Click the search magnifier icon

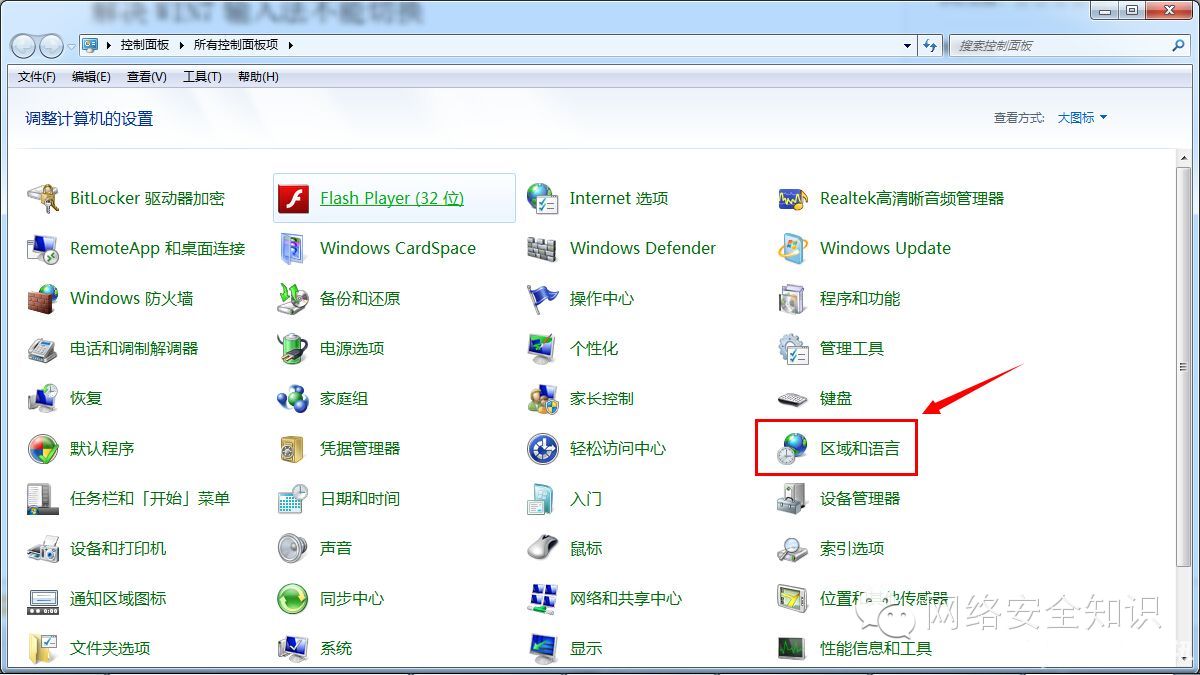(1178, 46)
